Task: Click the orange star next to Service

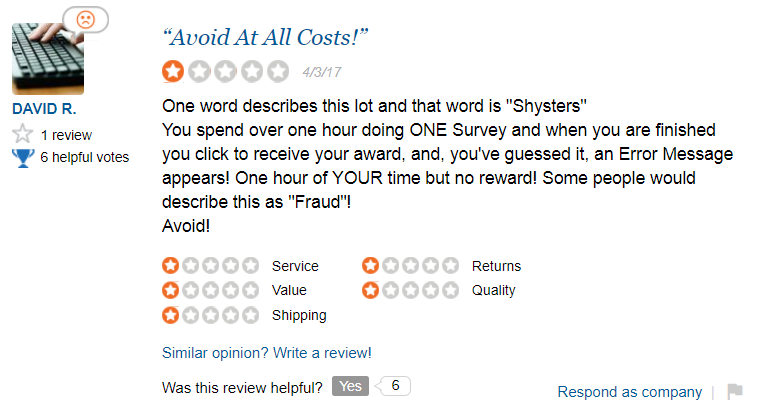Action: click(x=170, y=265)
